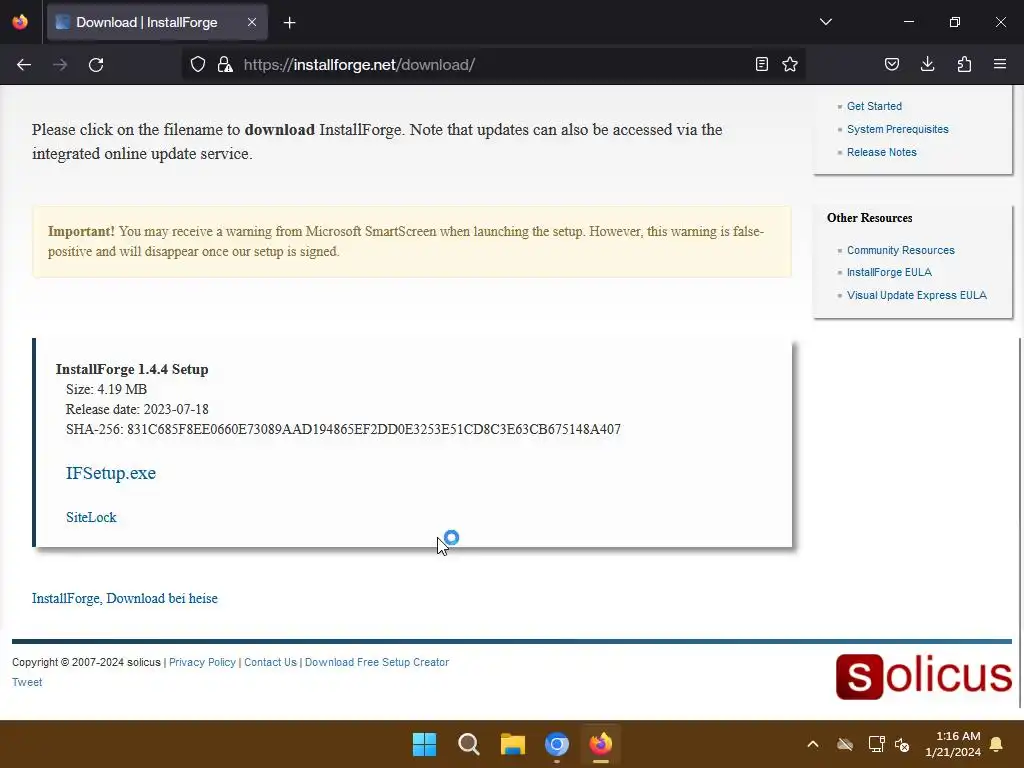Open the list all tabs dropdown
The height and width of the screenshot is (768, 1024).
coord(826,22)
